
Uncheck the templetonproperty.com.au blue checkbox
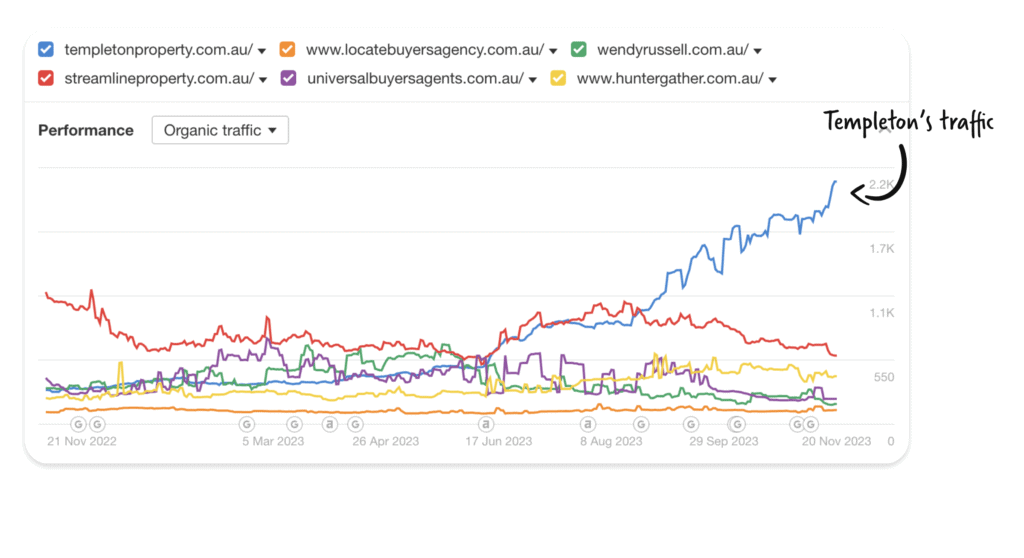(x=46, y=50)
